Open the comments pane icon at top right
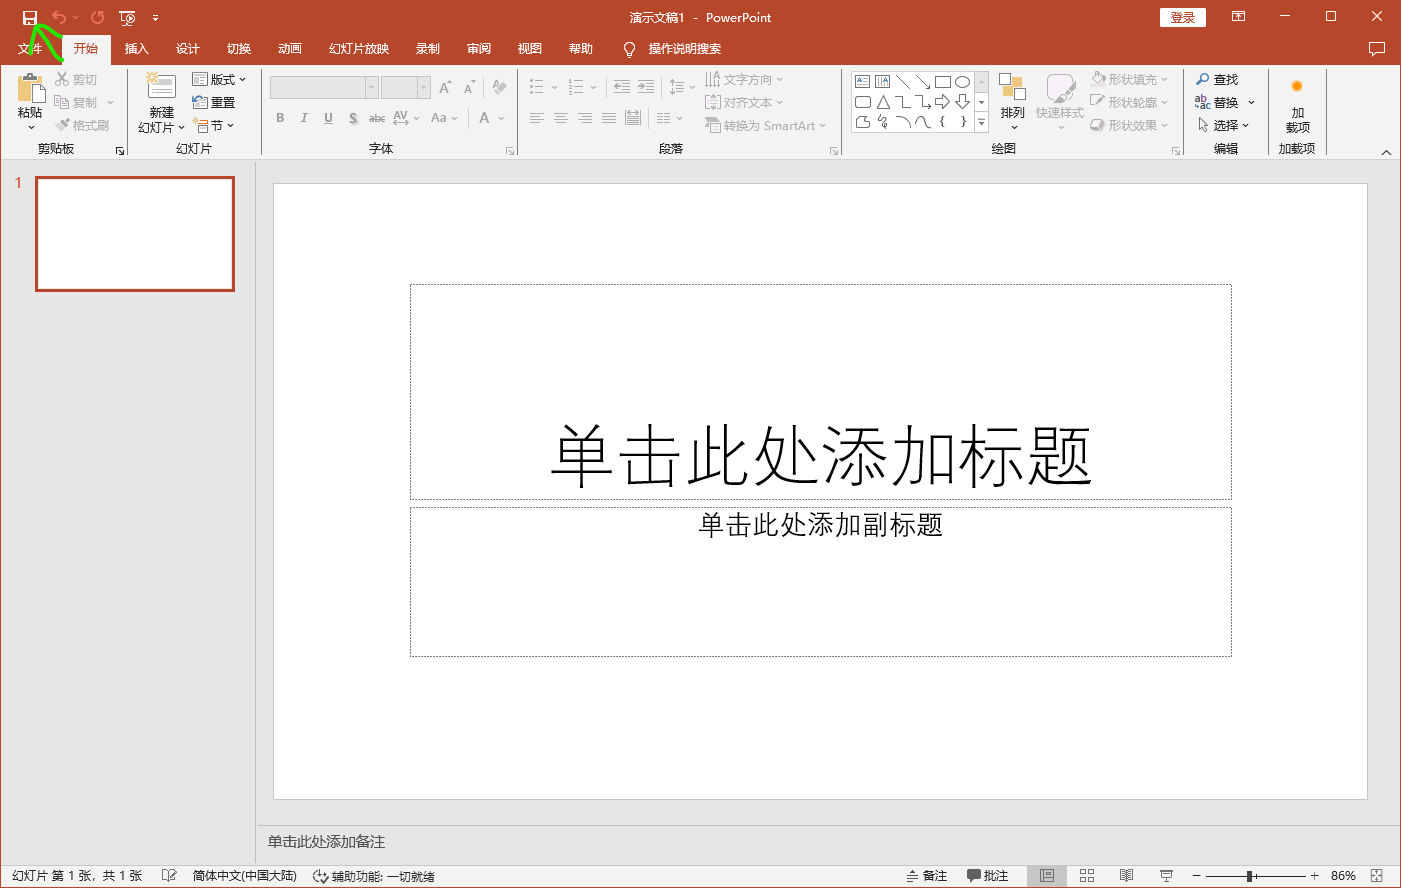 [x=1377, y=49]
